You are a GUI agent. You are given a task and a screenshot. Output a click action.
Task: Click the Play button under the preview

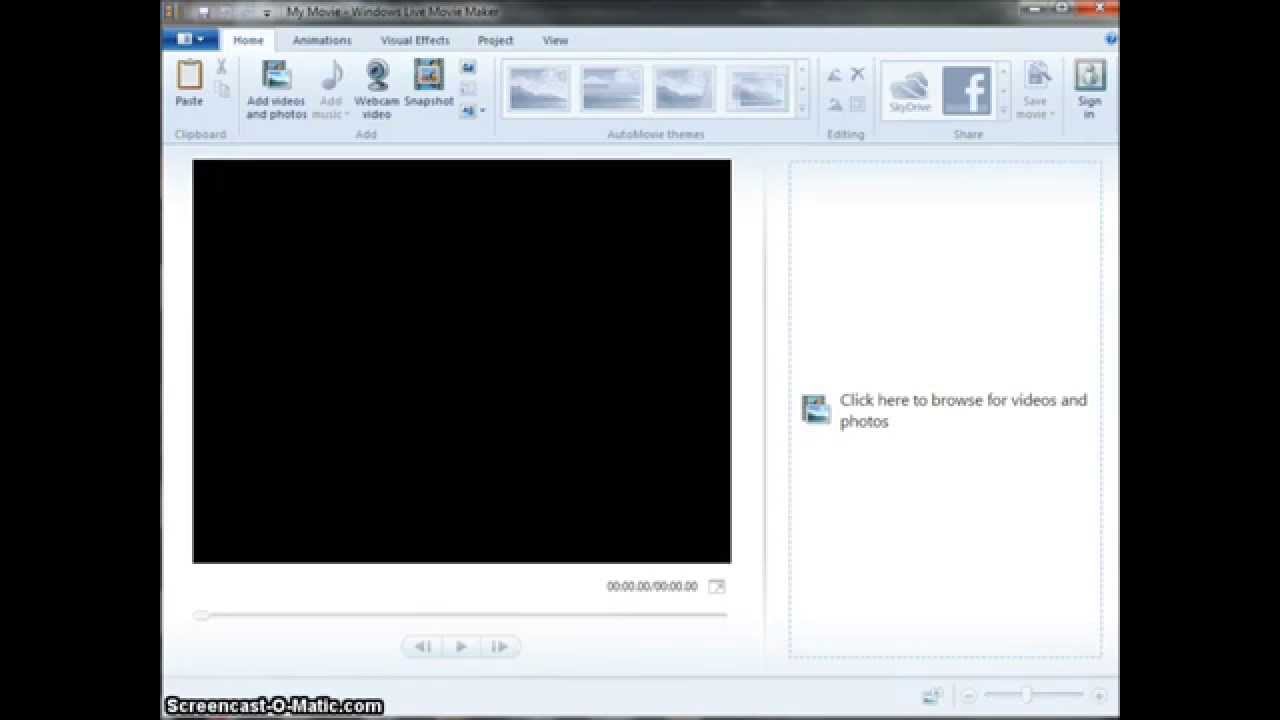tap(461, 647)
